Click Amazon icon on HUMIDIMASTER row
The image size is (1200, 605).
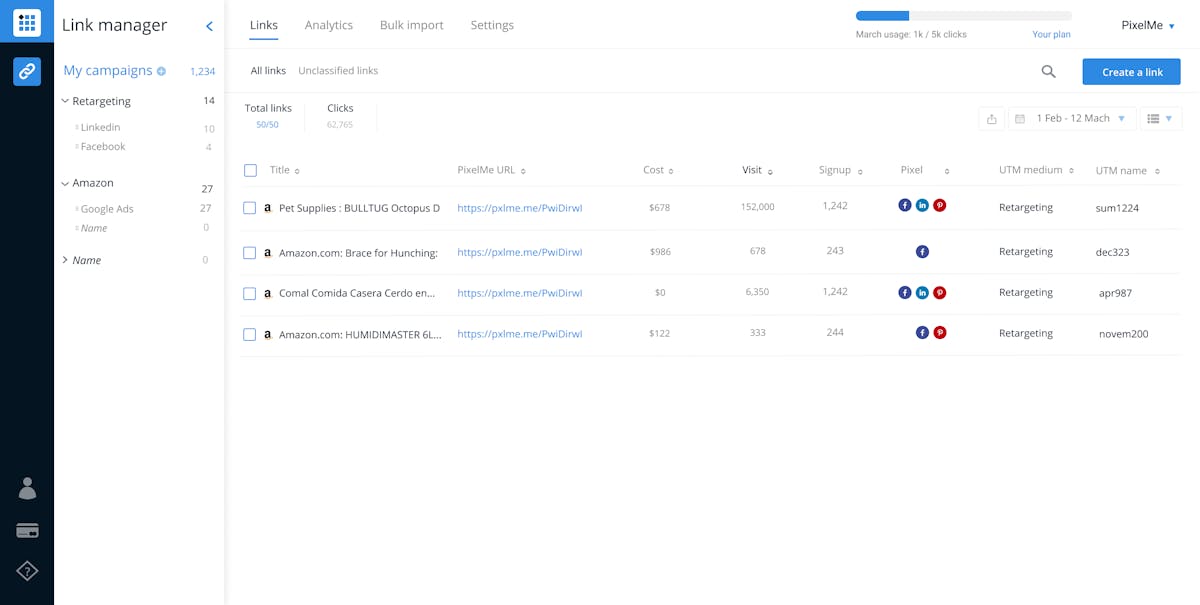tap(268, 335)
